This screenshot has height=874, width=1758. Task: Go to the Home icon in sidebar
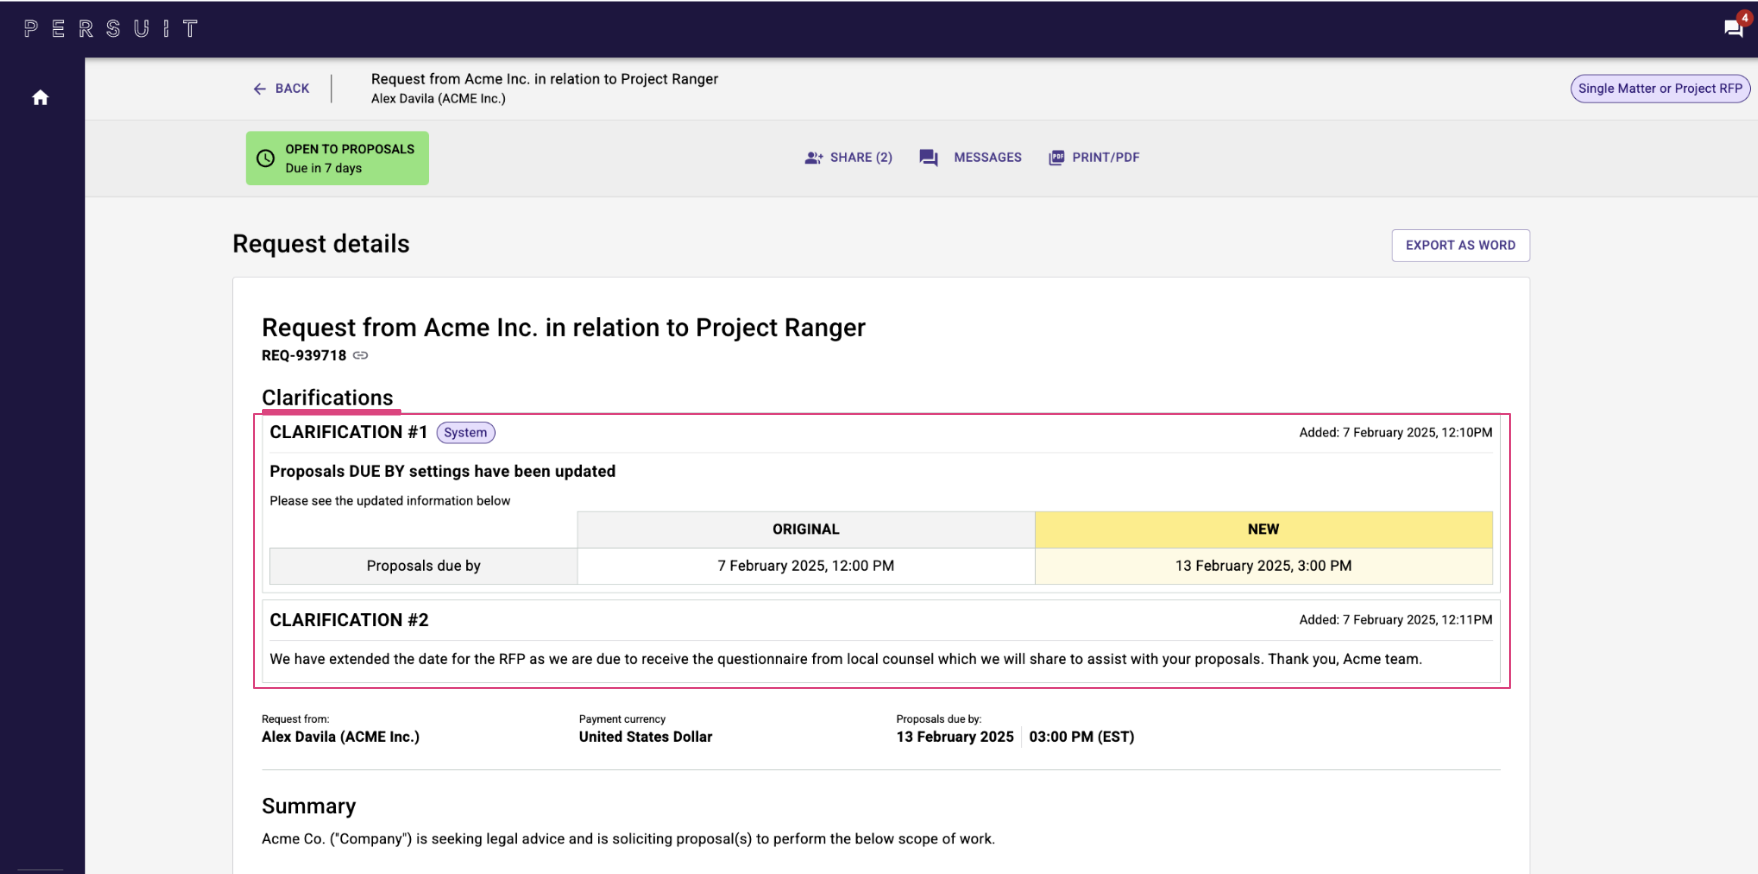40,97
